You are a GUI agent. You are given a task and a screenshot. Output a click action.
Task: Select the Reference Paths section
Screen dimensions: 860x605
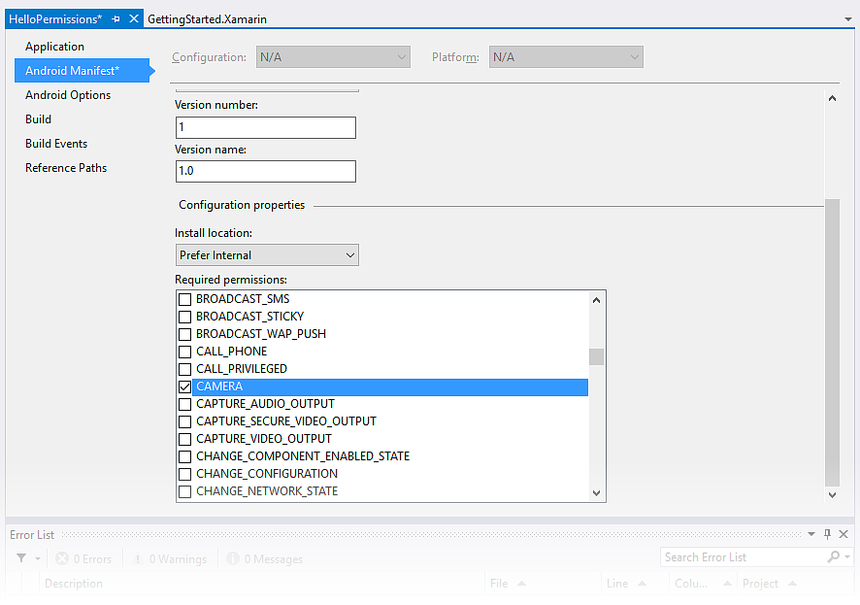66,168
